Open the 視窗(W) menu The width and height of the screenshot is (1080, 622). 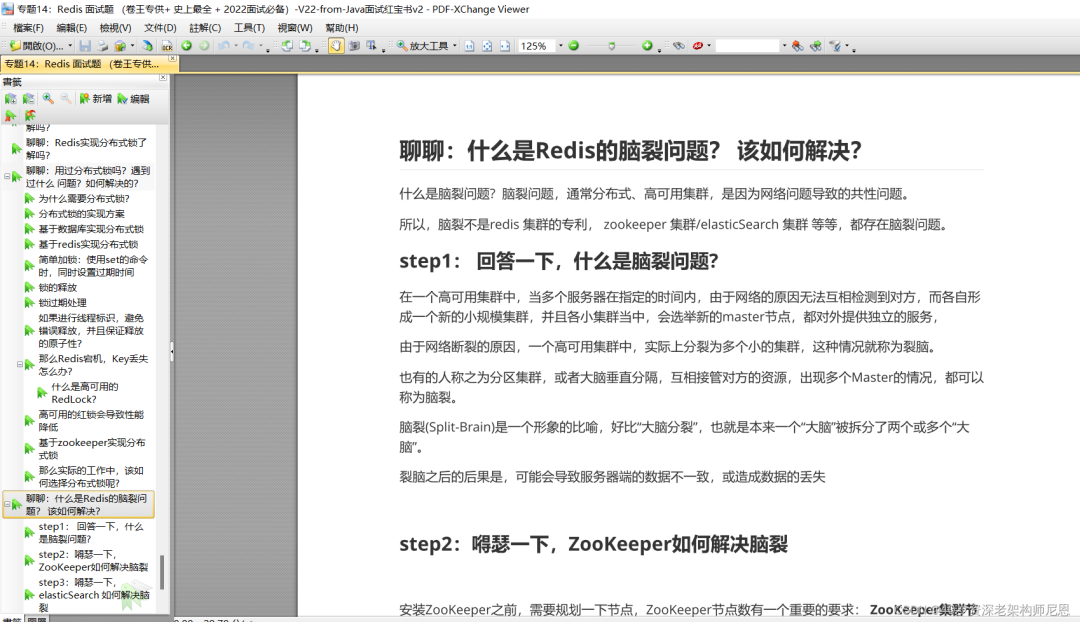coord(295,28)
